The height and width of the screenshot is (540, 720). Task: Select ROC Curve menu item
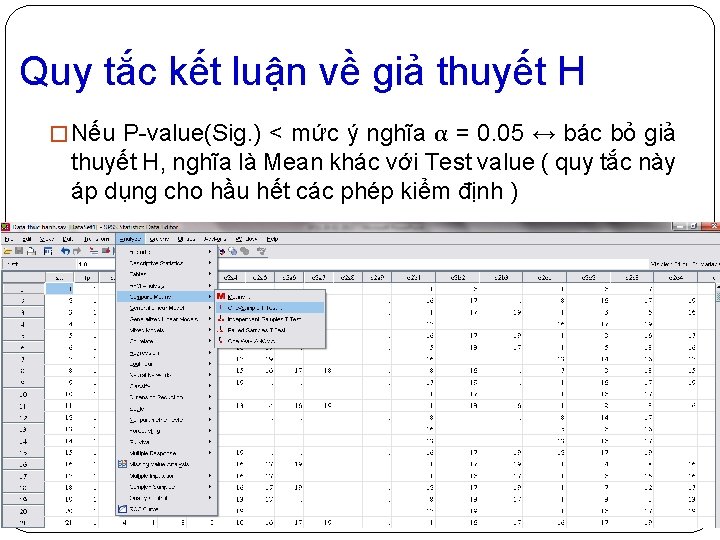(x=166, y=509)
